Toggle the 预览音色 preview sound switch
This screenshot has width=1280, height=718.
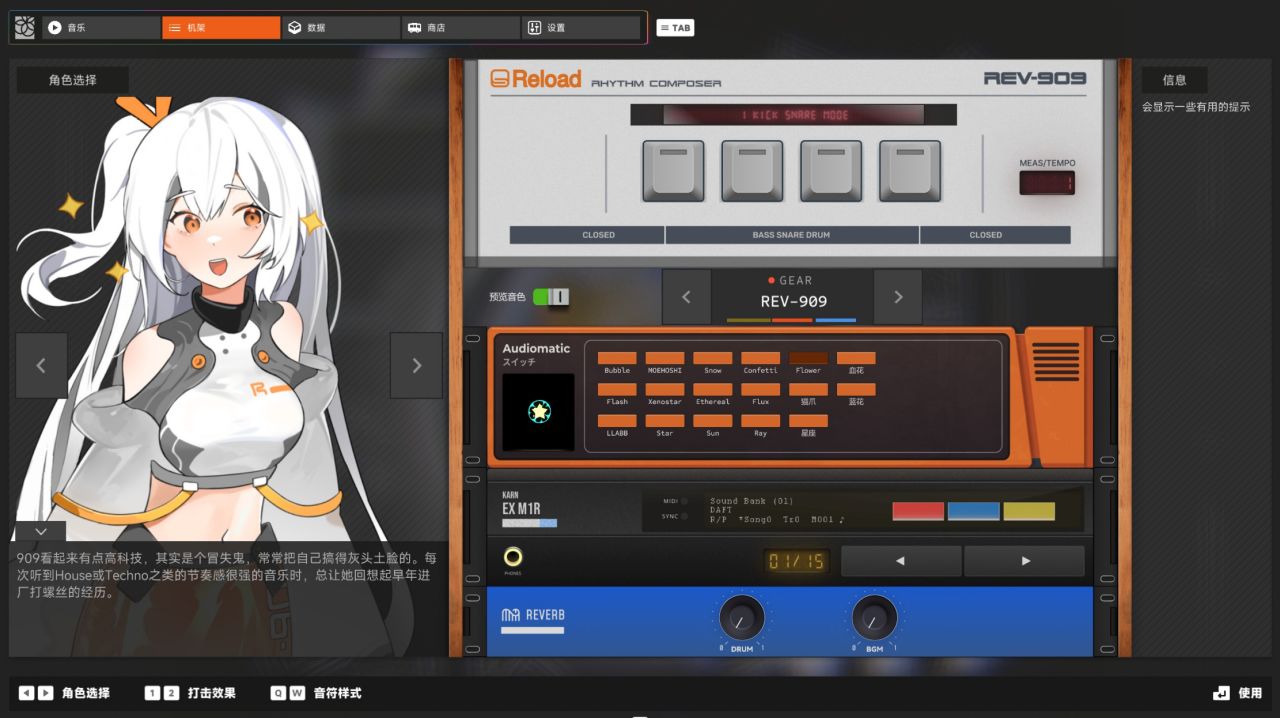[551, 297]
